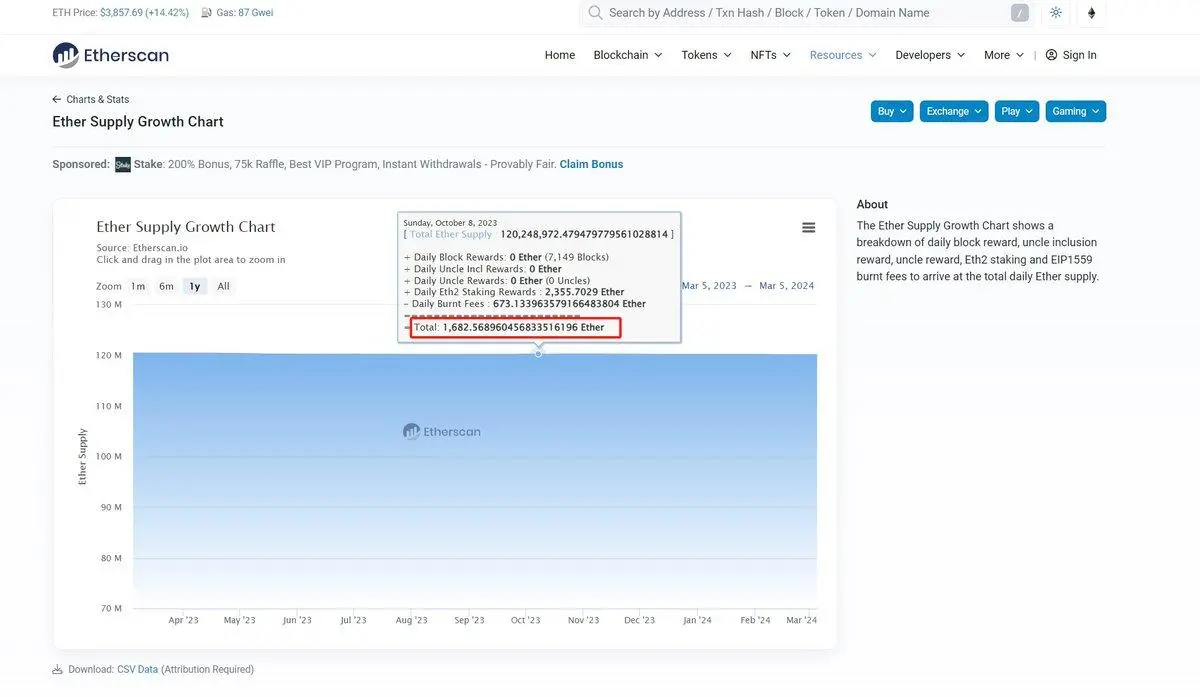Select the 1y zoom range
Screen dimensions: 1200x697
195,286
